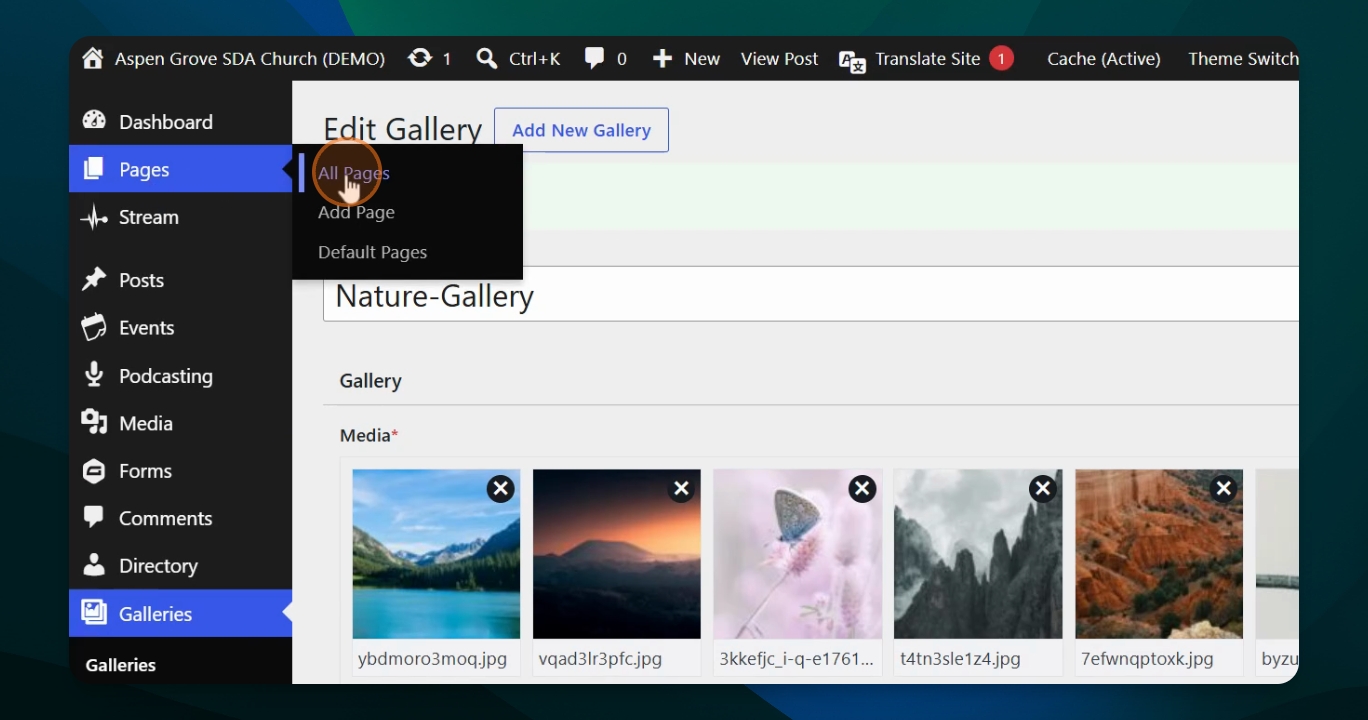Open Cache (Active) in the admin bar
The height and width of the screenshot is (720, 1368).
(1104, 59)
